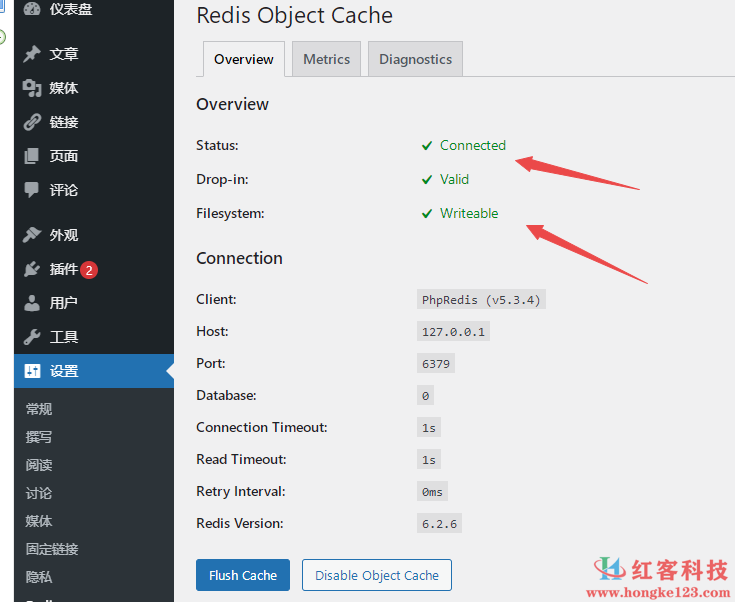Open the 固定链接 settings submenu link

[52, 549]
